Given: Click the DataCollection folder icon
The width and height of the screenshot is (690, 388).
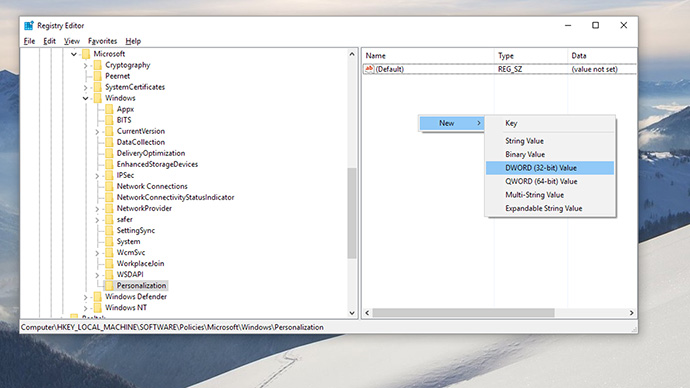Looking at the screenshot, I should (110, 142).
